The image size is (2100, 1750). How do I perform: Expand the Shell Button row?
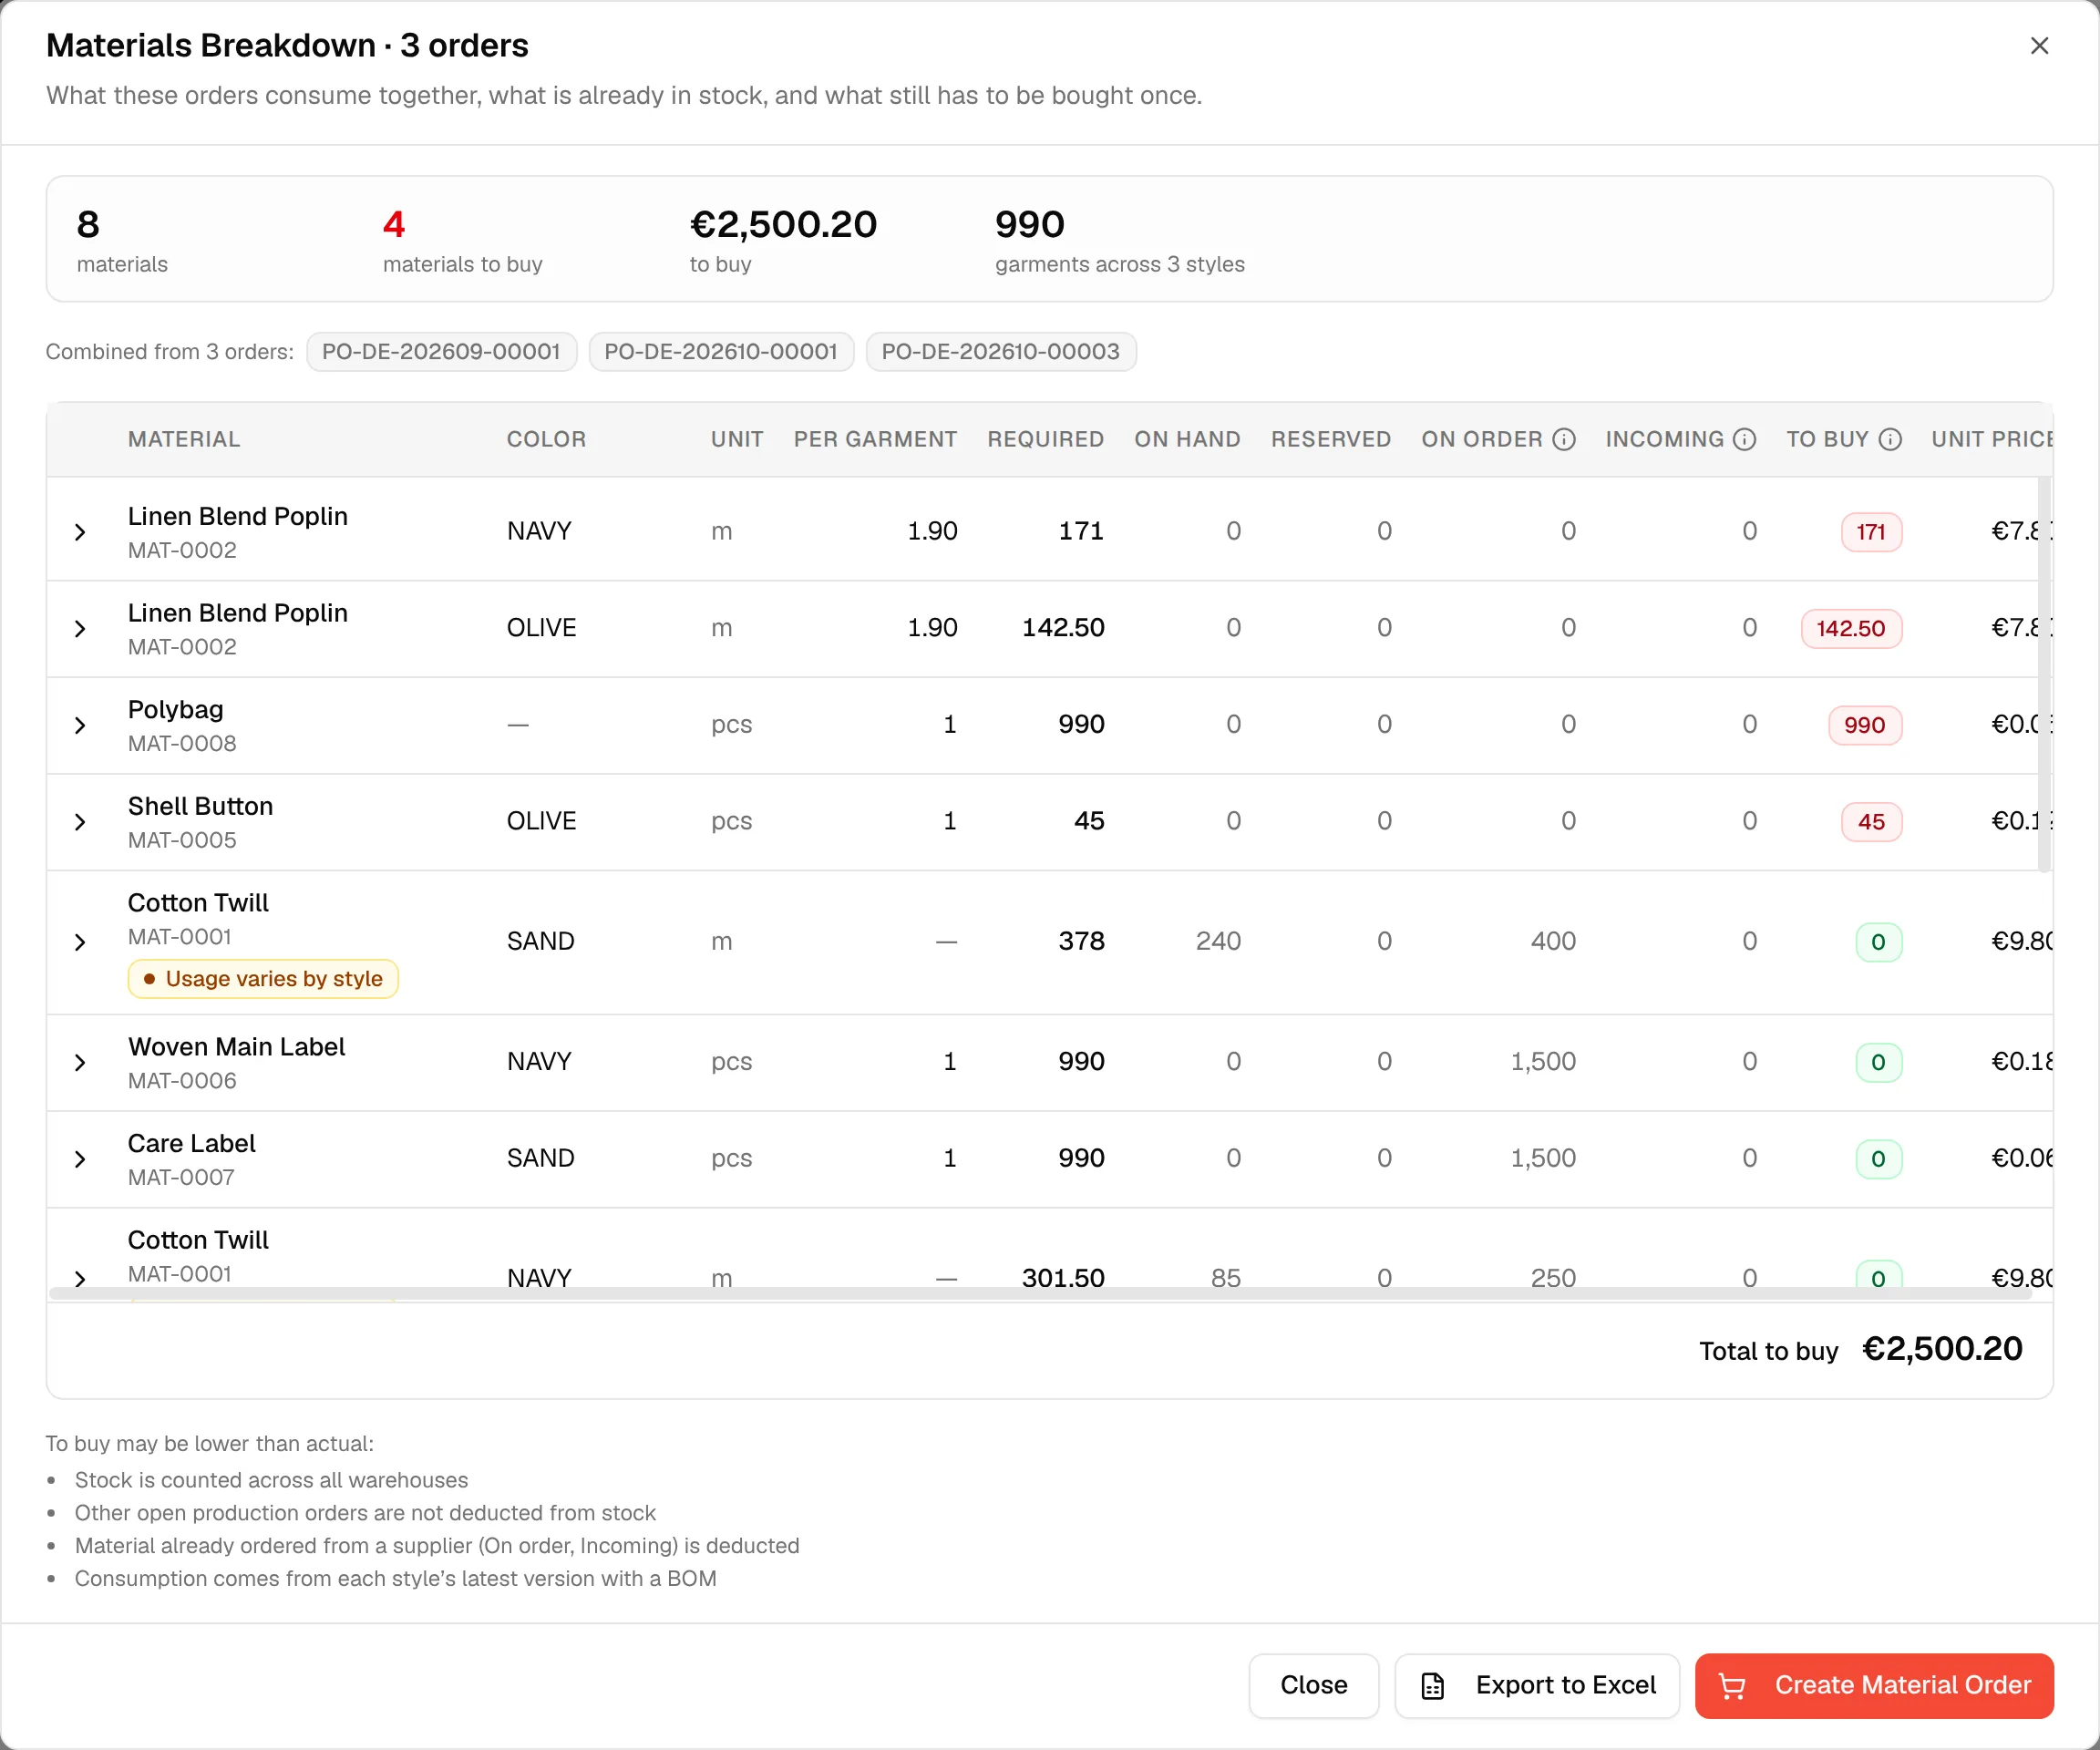pyautogui.click(x=81, y=822)
